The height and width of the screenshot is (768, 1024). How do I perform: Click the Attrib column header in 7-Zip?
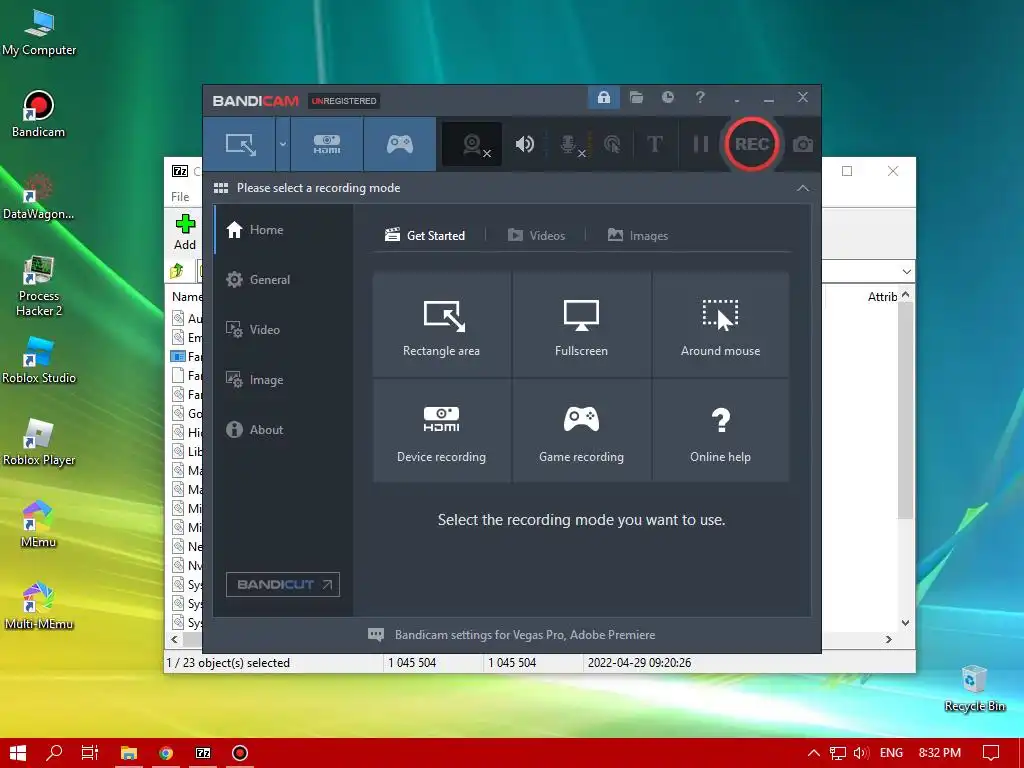(882, 296)
